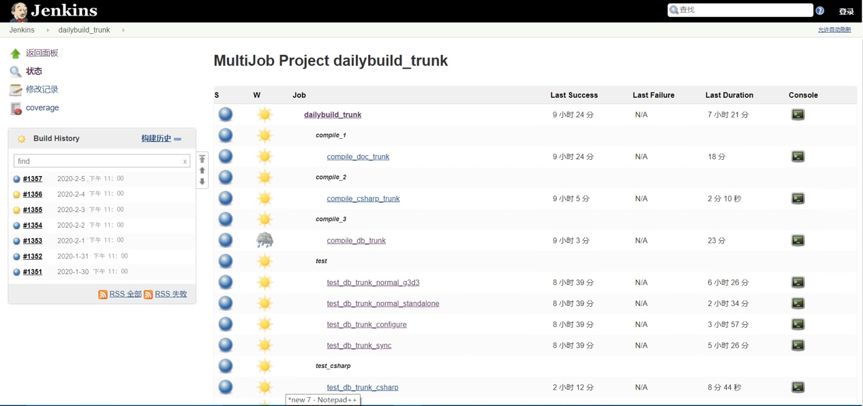Open build #1357 from build history

(x=32, y=179)
